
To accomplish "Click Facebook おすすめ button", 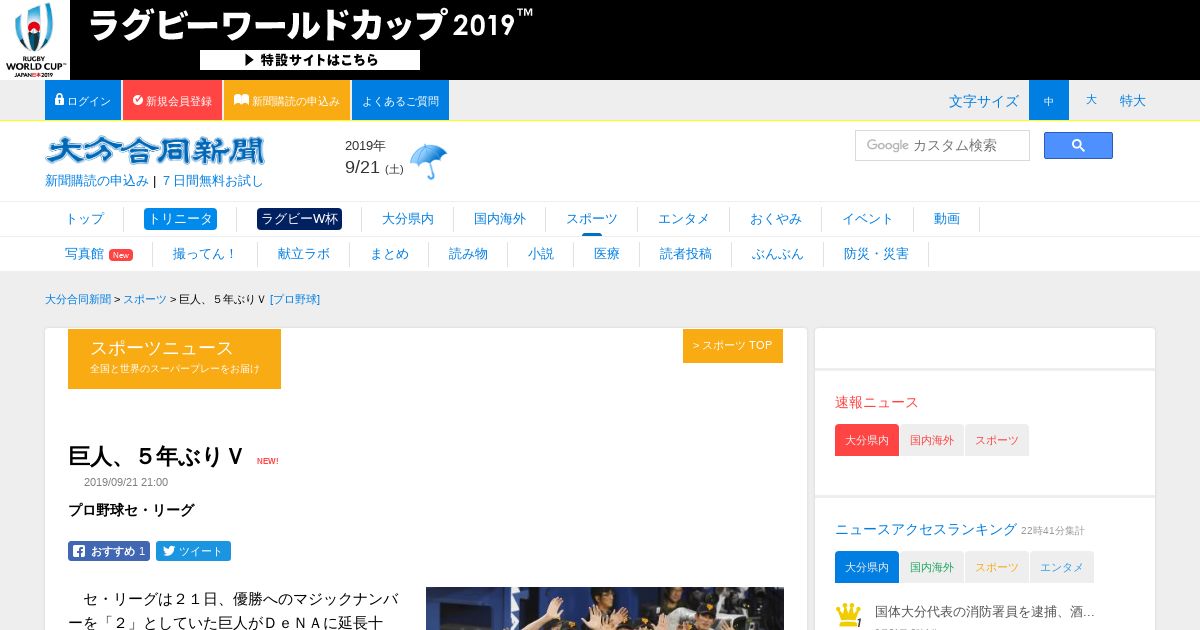I will (x=109, y=551).
